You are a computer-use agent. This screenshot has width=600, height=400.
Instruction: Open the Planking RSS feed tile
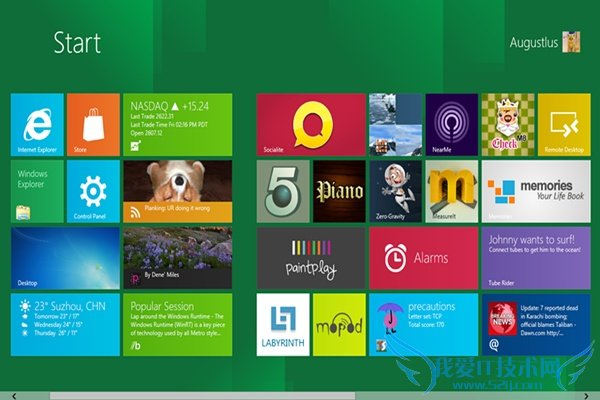(x=178, y=191)
